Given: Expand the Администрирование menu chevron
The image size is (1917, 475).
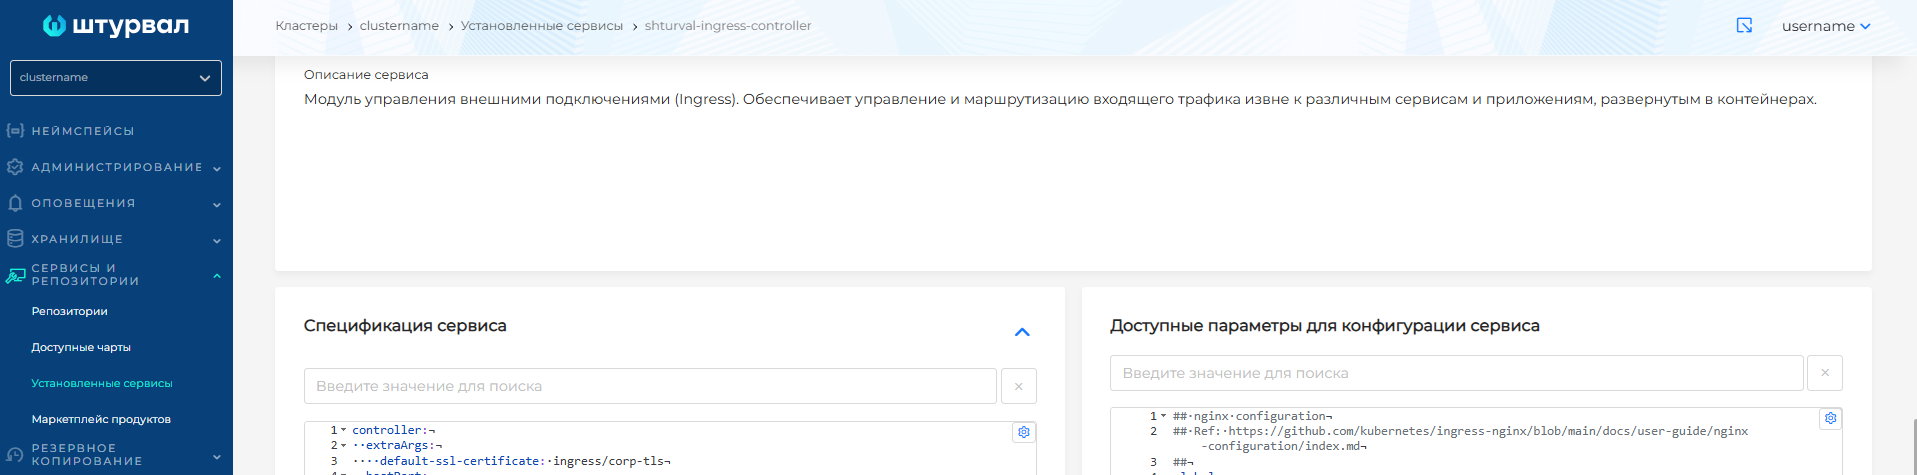Looking at the screenshot, I should (217, 168).
